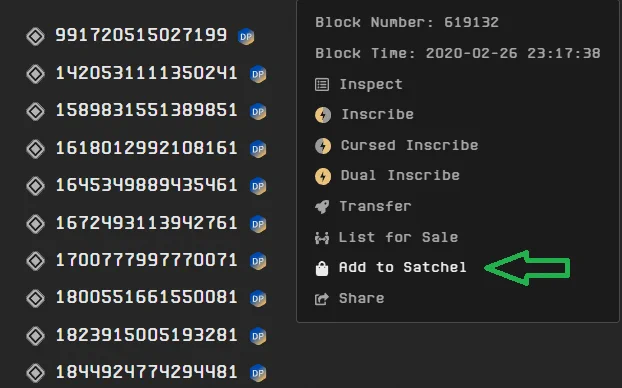Click the DP badge next to 1844924774294481
The width and height of the screenshot is (622, 388).
(x=258, y=373)
